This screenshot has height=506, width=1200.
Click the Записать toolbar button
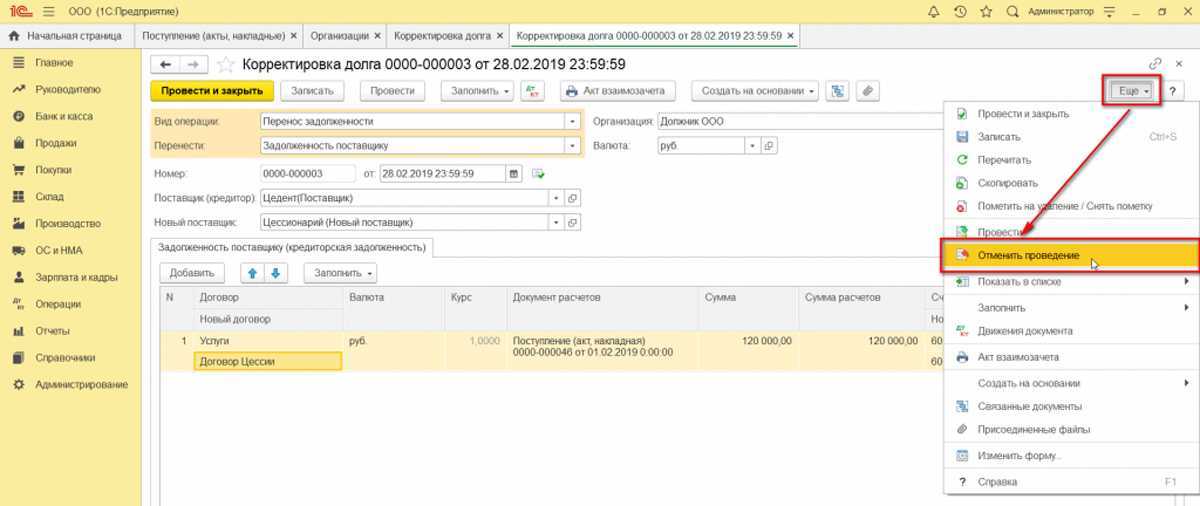[x=312, y=90]
